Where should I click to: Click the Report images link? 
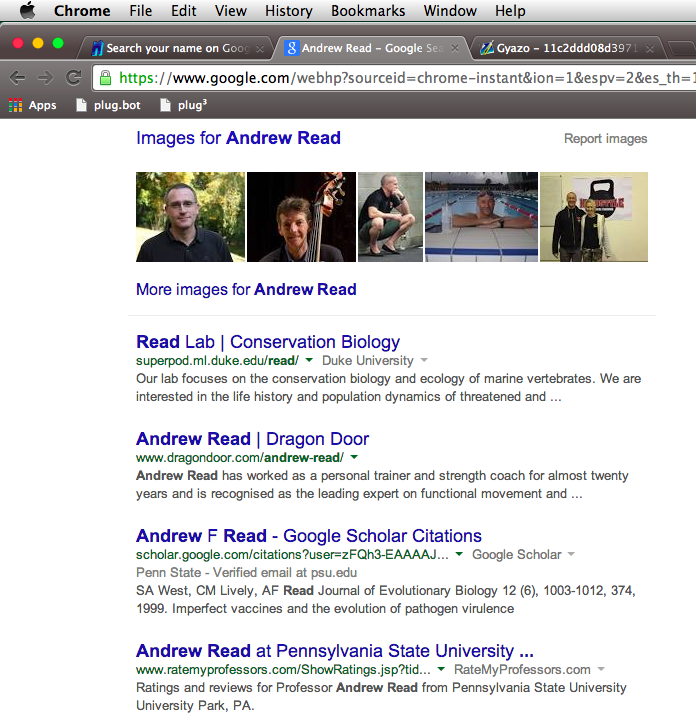pyautogui.click(x=605, y=139)
